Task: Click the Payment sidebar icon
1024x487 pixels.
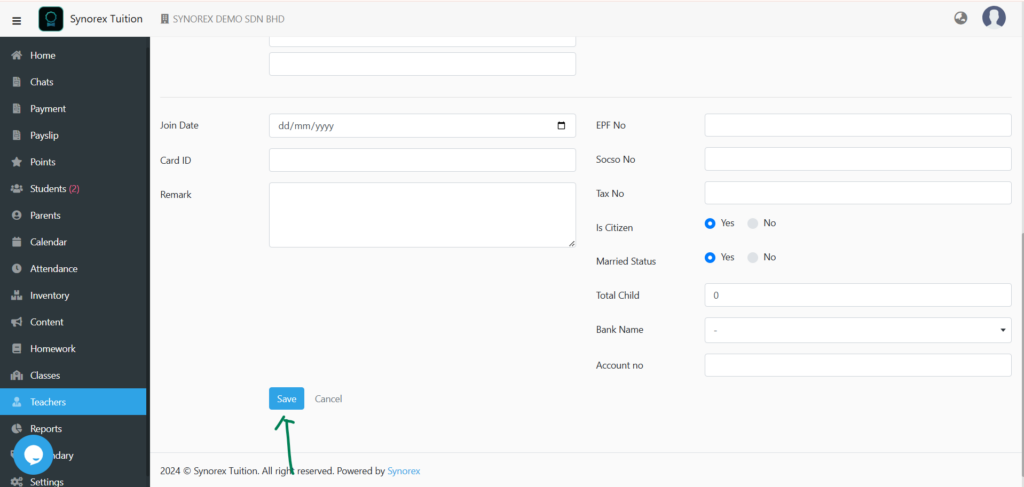Action: point(17,109)
